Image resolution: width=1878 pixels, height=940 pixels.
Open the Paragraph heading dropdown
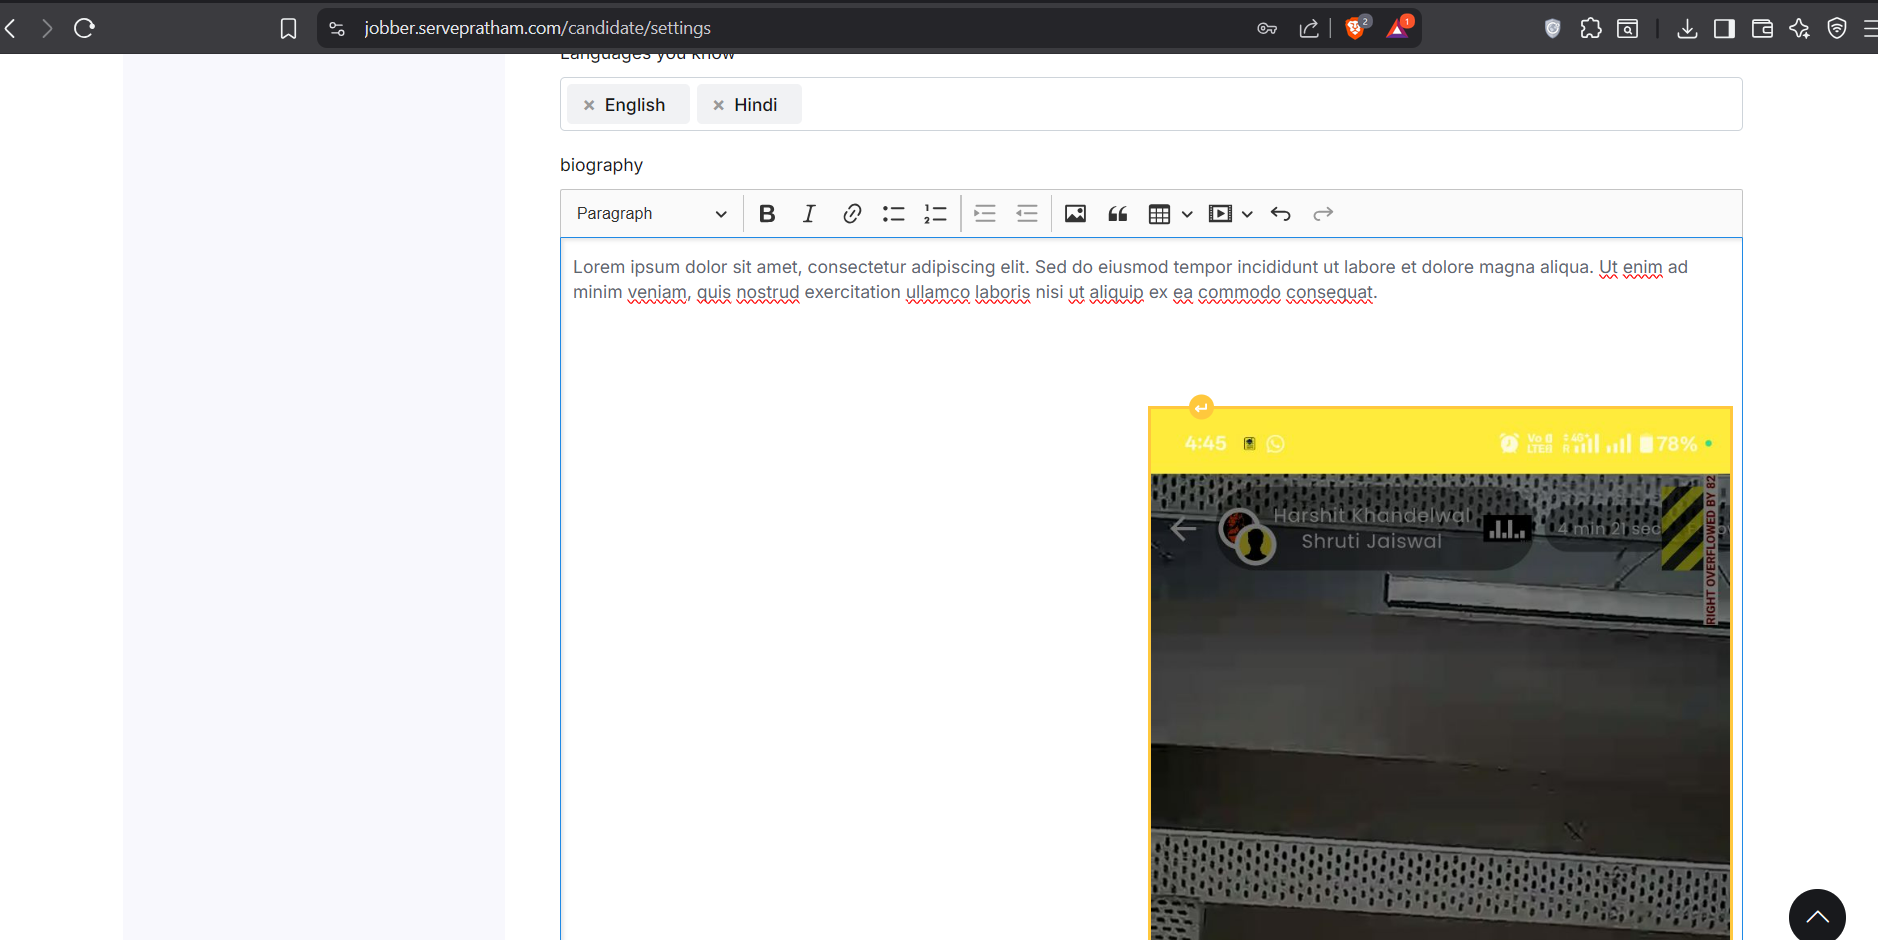[x=651, y=214]
